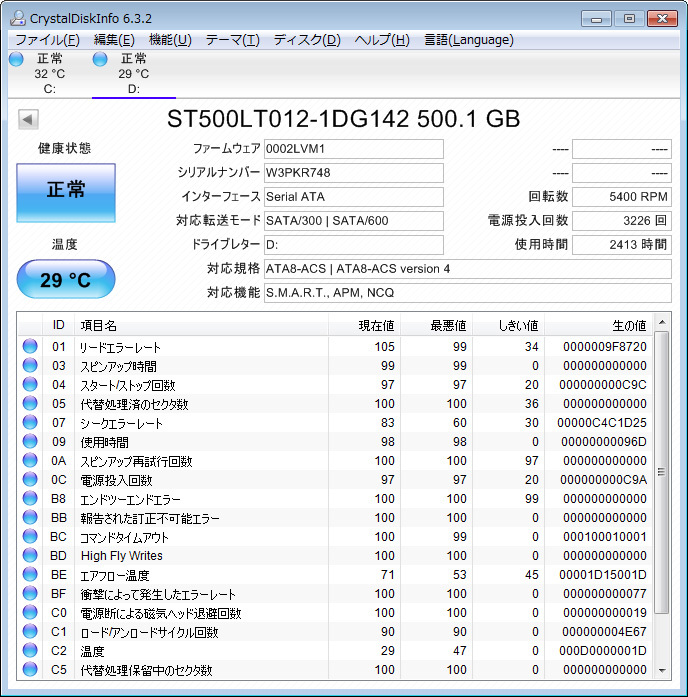Screen dimensions: 688x697
Task: Click the serial number field W3PKR748
Action: click(x=354, y=173)
